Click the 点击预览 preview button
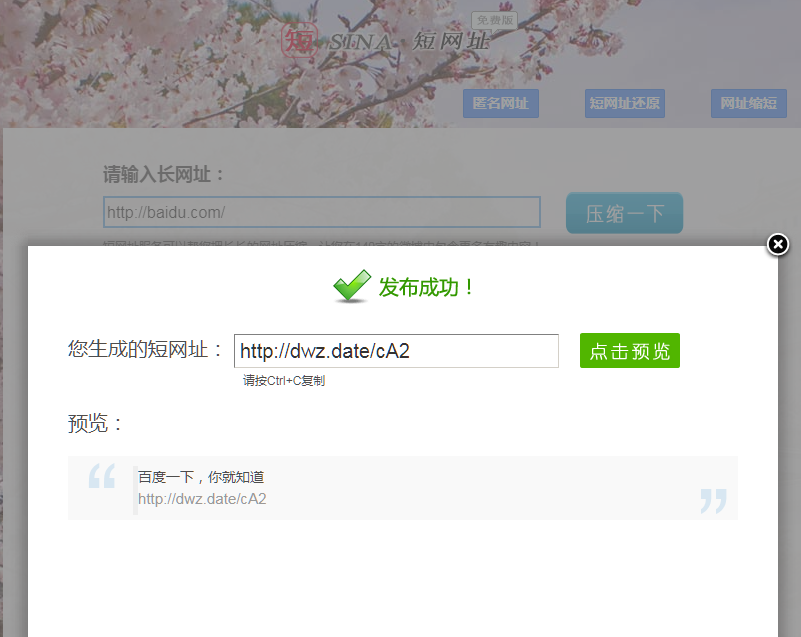Screen dimensions: 801x637 coord(629,351)
